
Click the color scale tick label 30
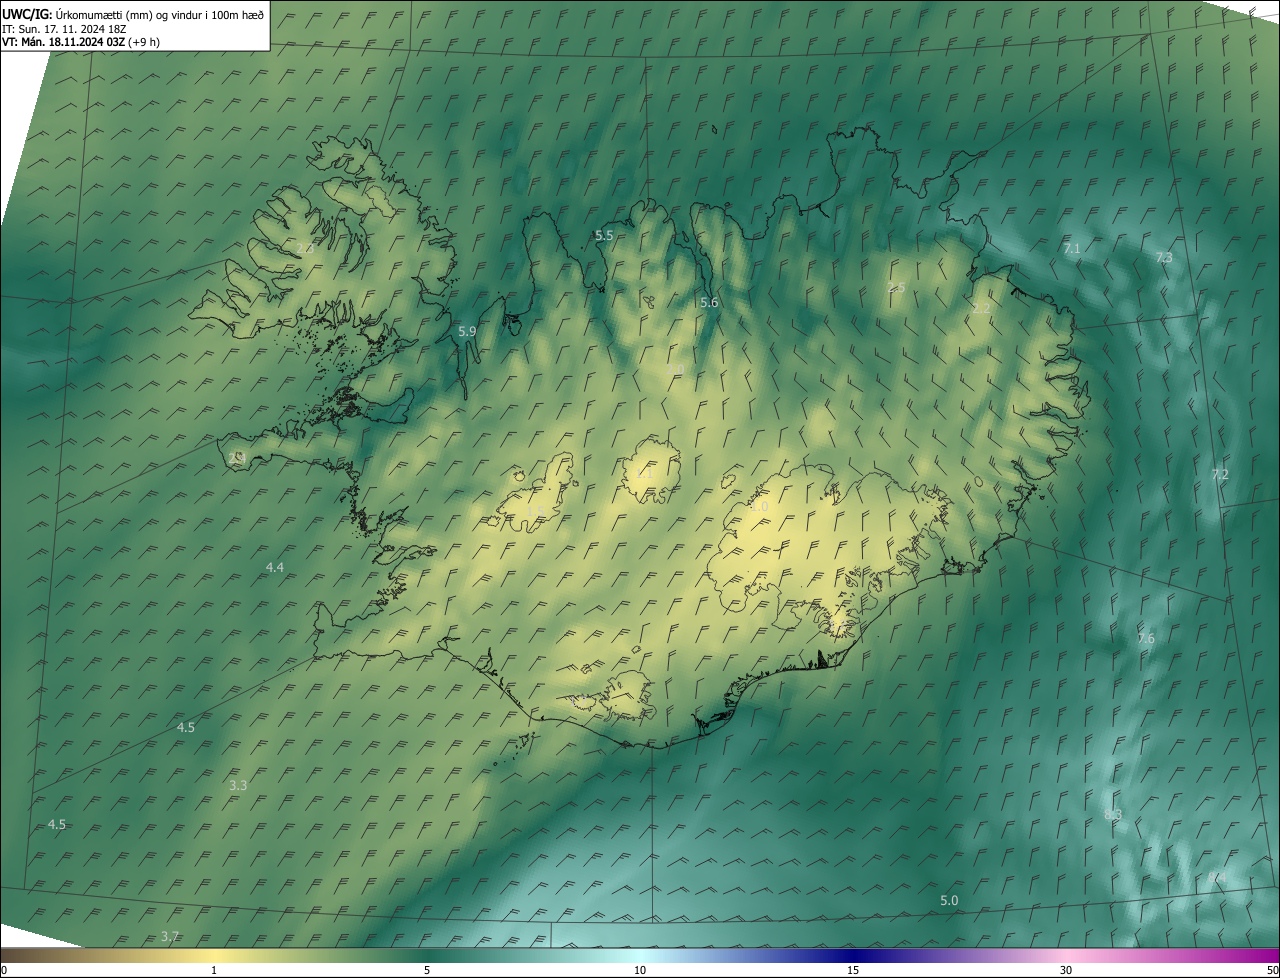pyautogui.click(x=1066, y=970)
